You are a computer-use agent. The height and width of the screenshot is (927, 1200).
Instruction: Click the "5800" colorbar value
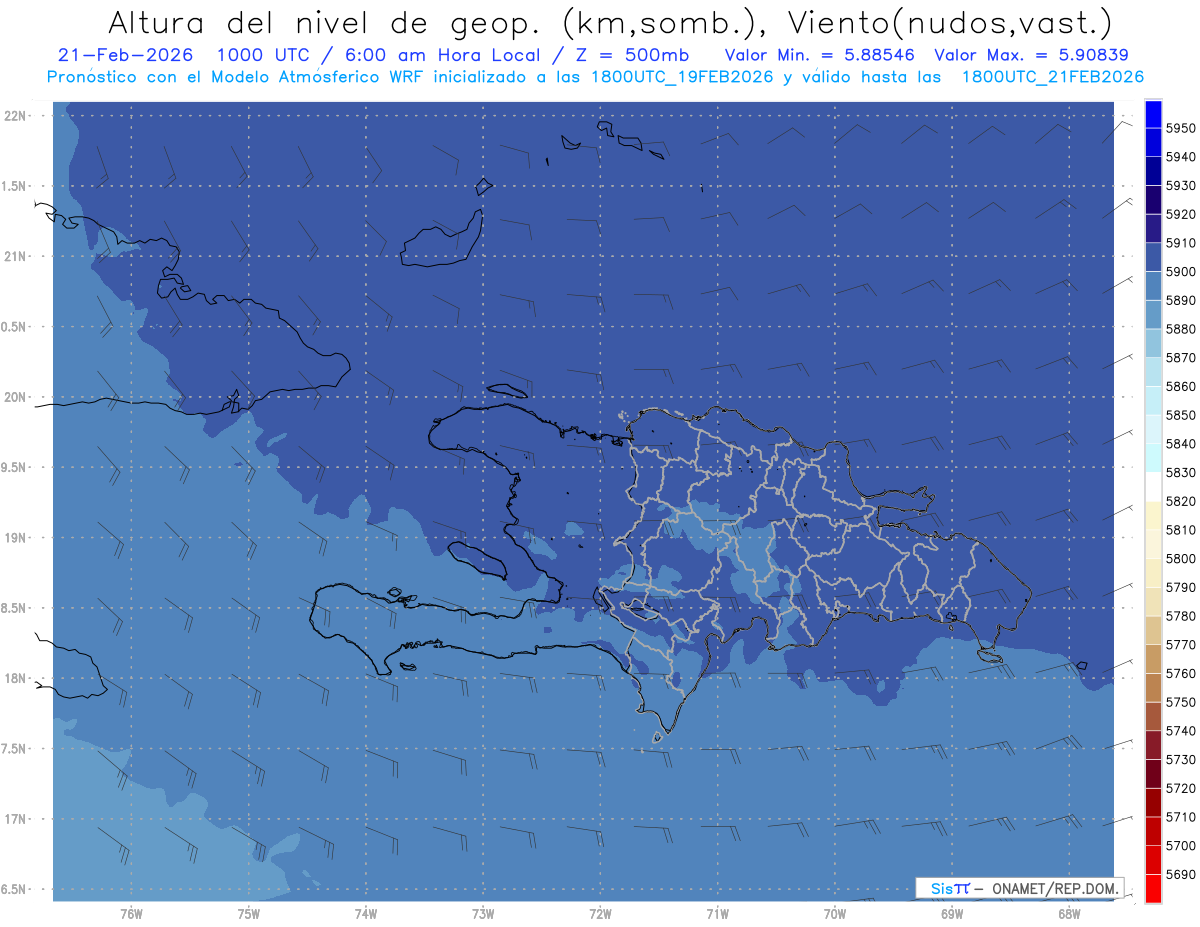coord(1181,559)
